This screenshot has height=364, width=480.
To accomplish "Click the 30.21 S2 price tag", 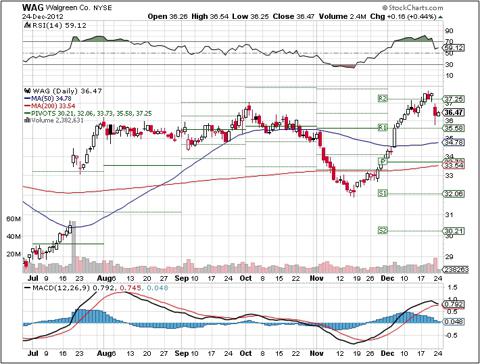I will 454,231.
